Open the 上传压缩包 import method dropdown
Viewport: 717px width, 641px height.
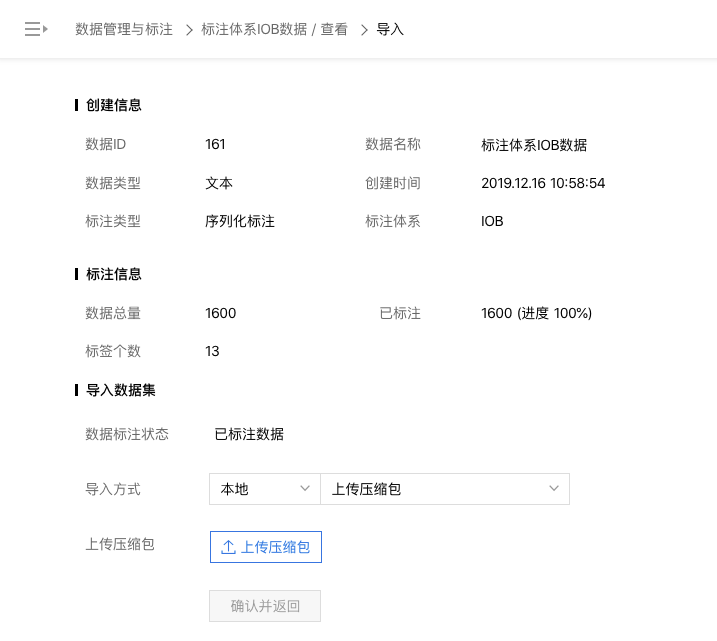445,489
